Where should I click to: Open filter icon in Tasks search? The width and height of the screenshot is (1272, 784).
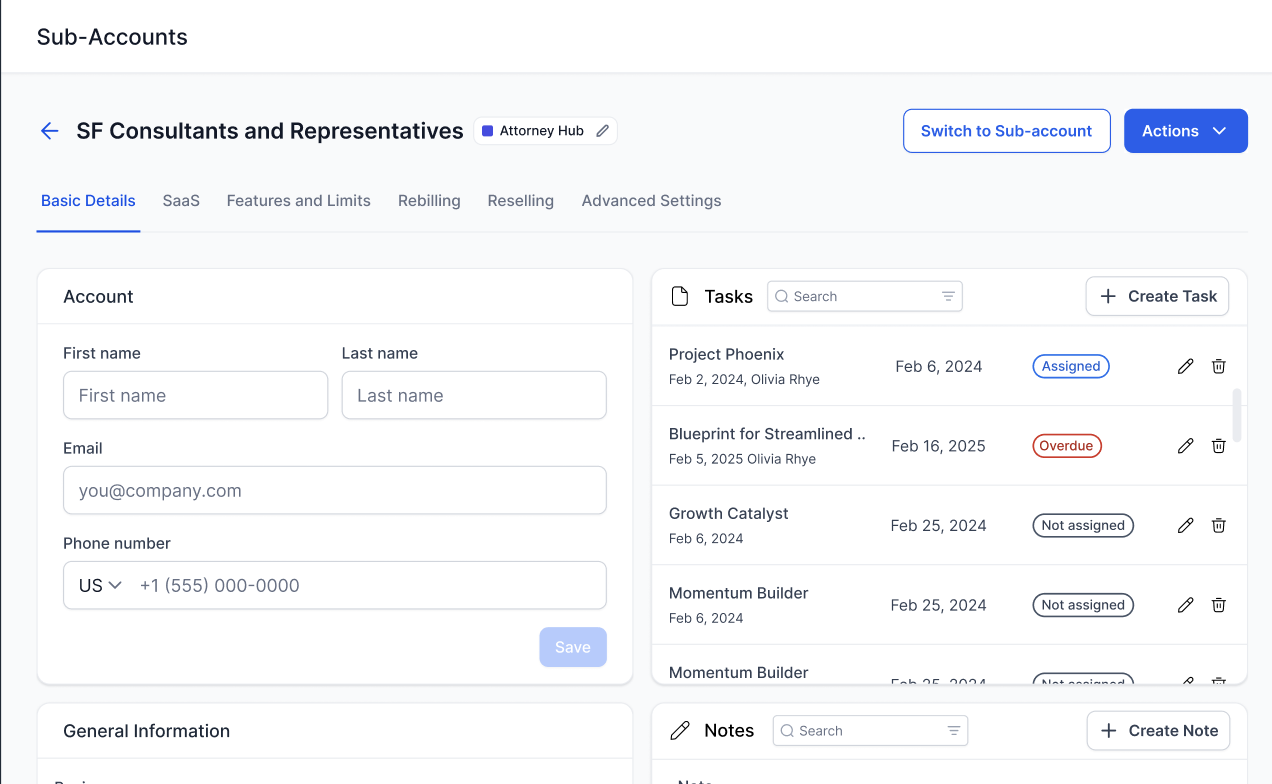(948, 297)
